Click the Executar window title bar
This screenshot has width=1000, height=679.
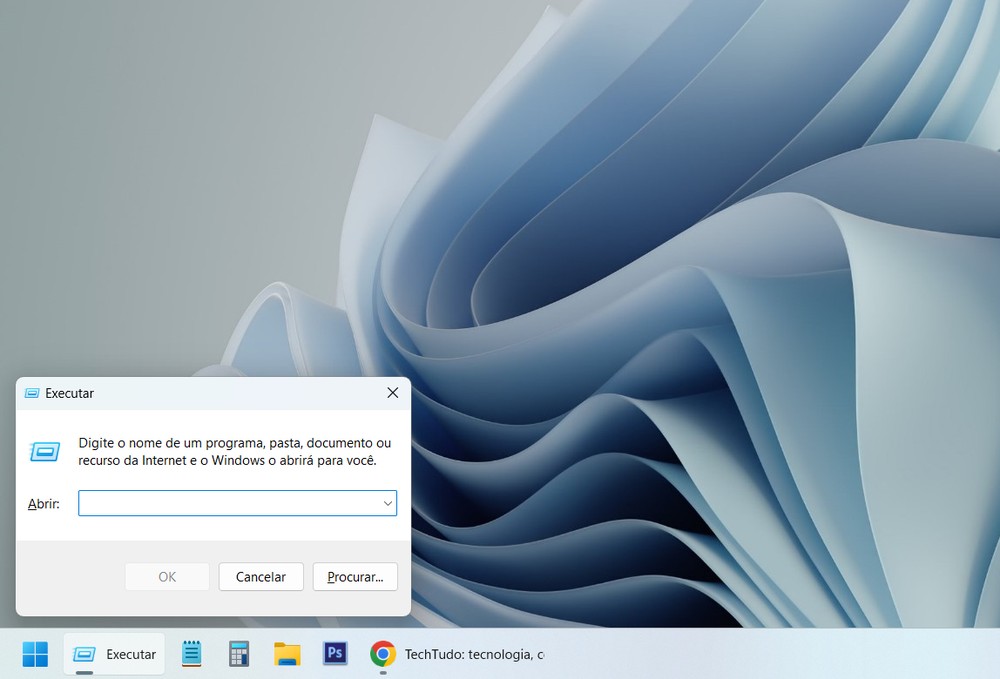(x=200, y=393)
